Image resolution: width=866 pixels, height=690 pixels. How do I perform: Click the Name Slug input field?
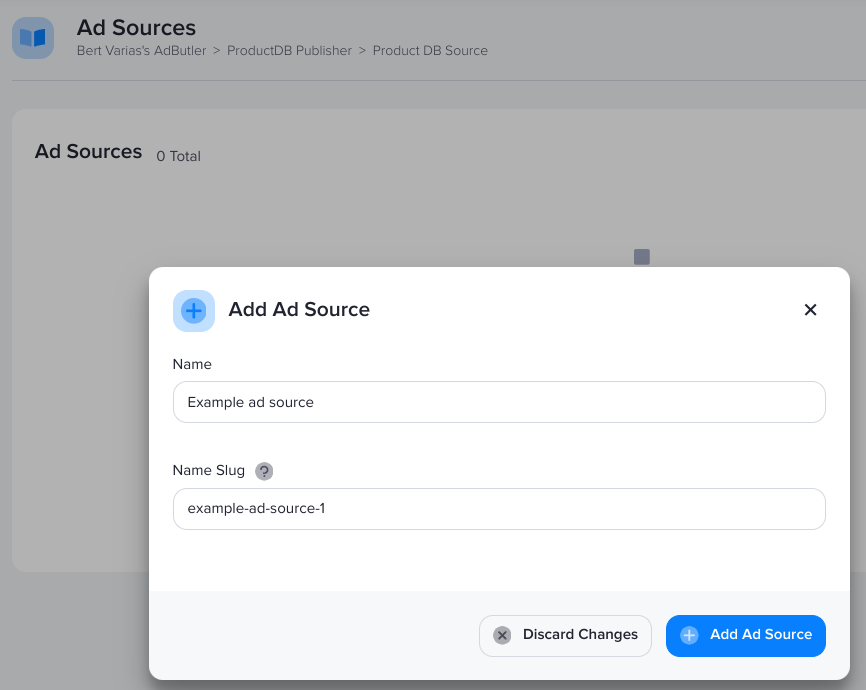click(499, 509)
